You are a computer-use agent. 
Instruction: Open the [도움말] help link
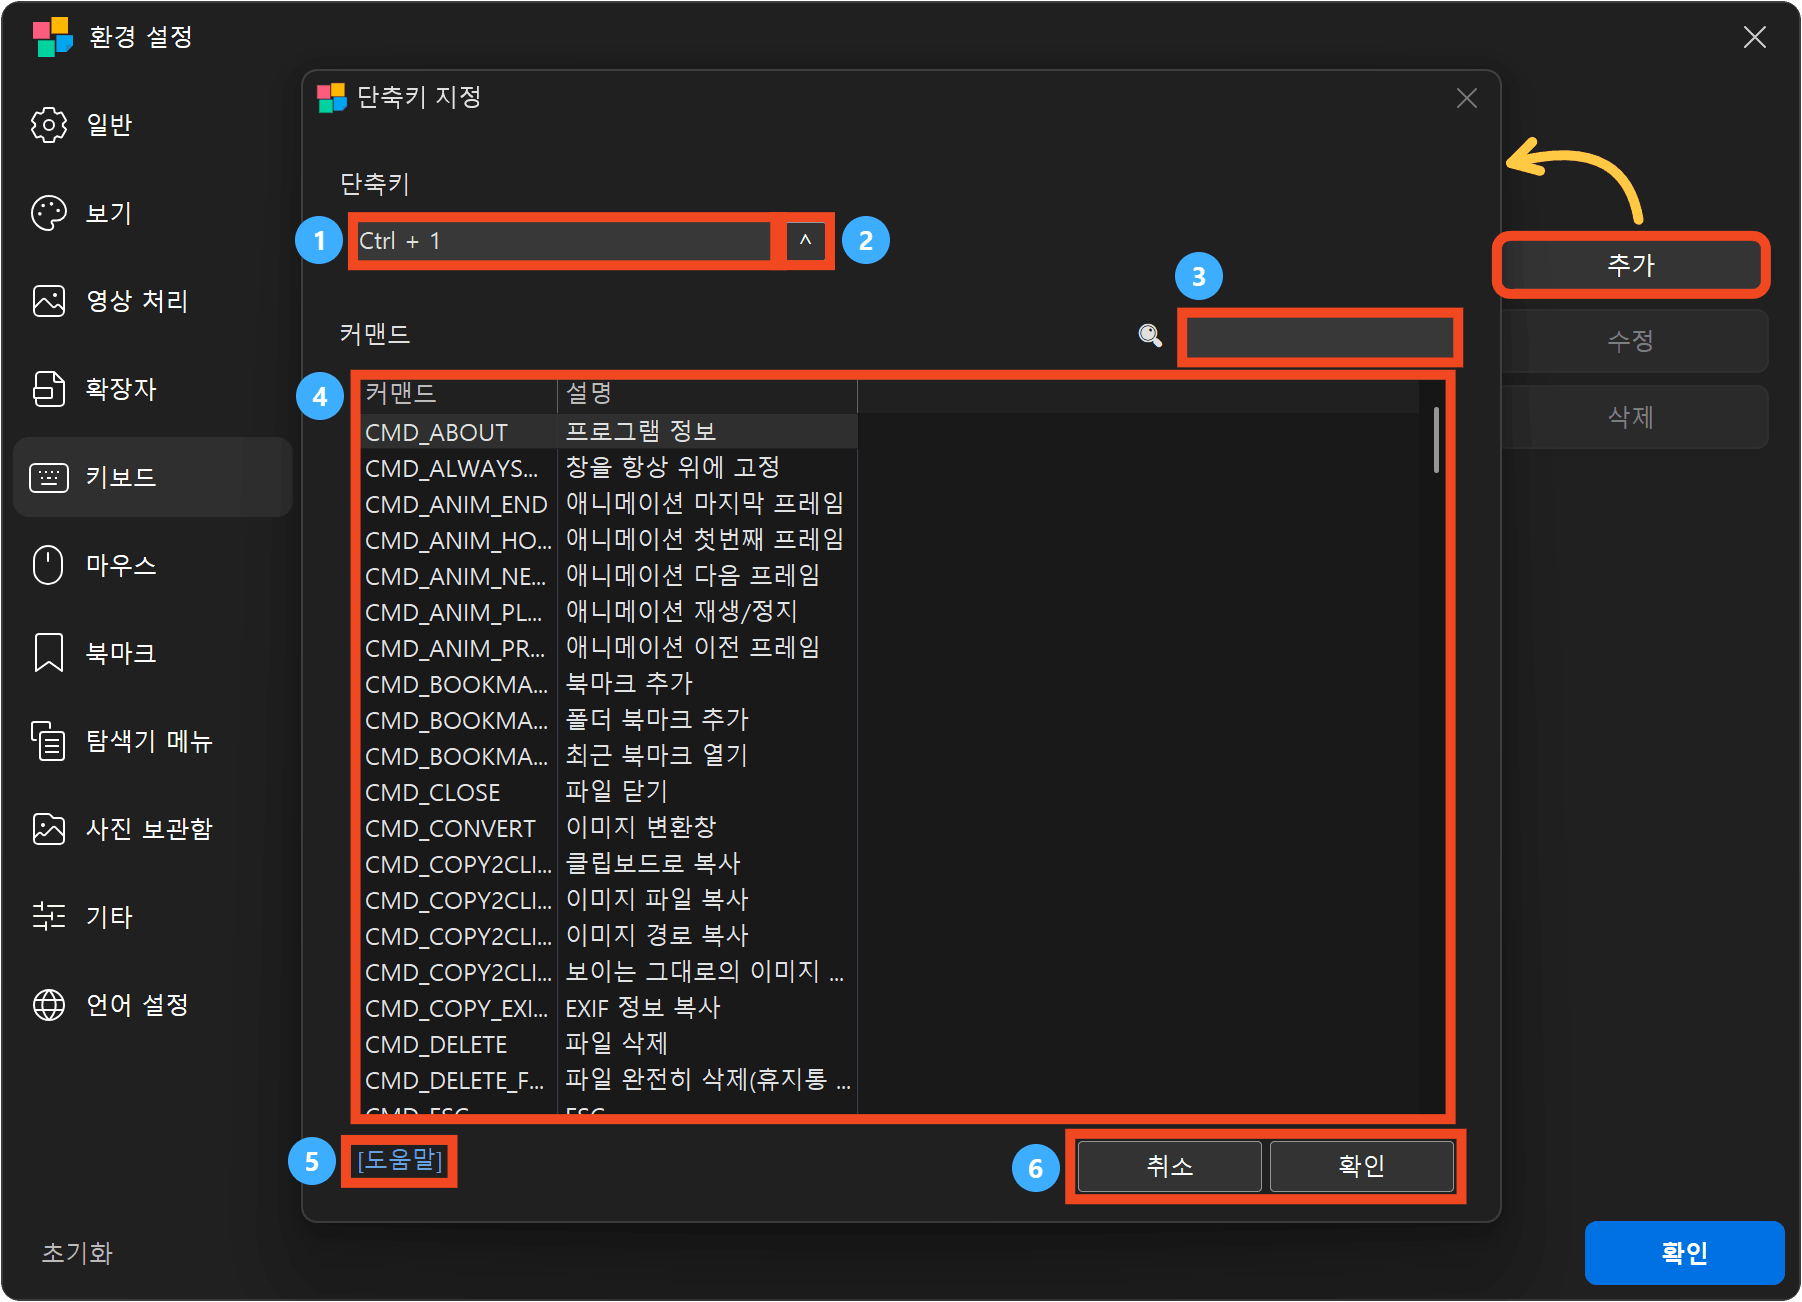point(399,1160)
